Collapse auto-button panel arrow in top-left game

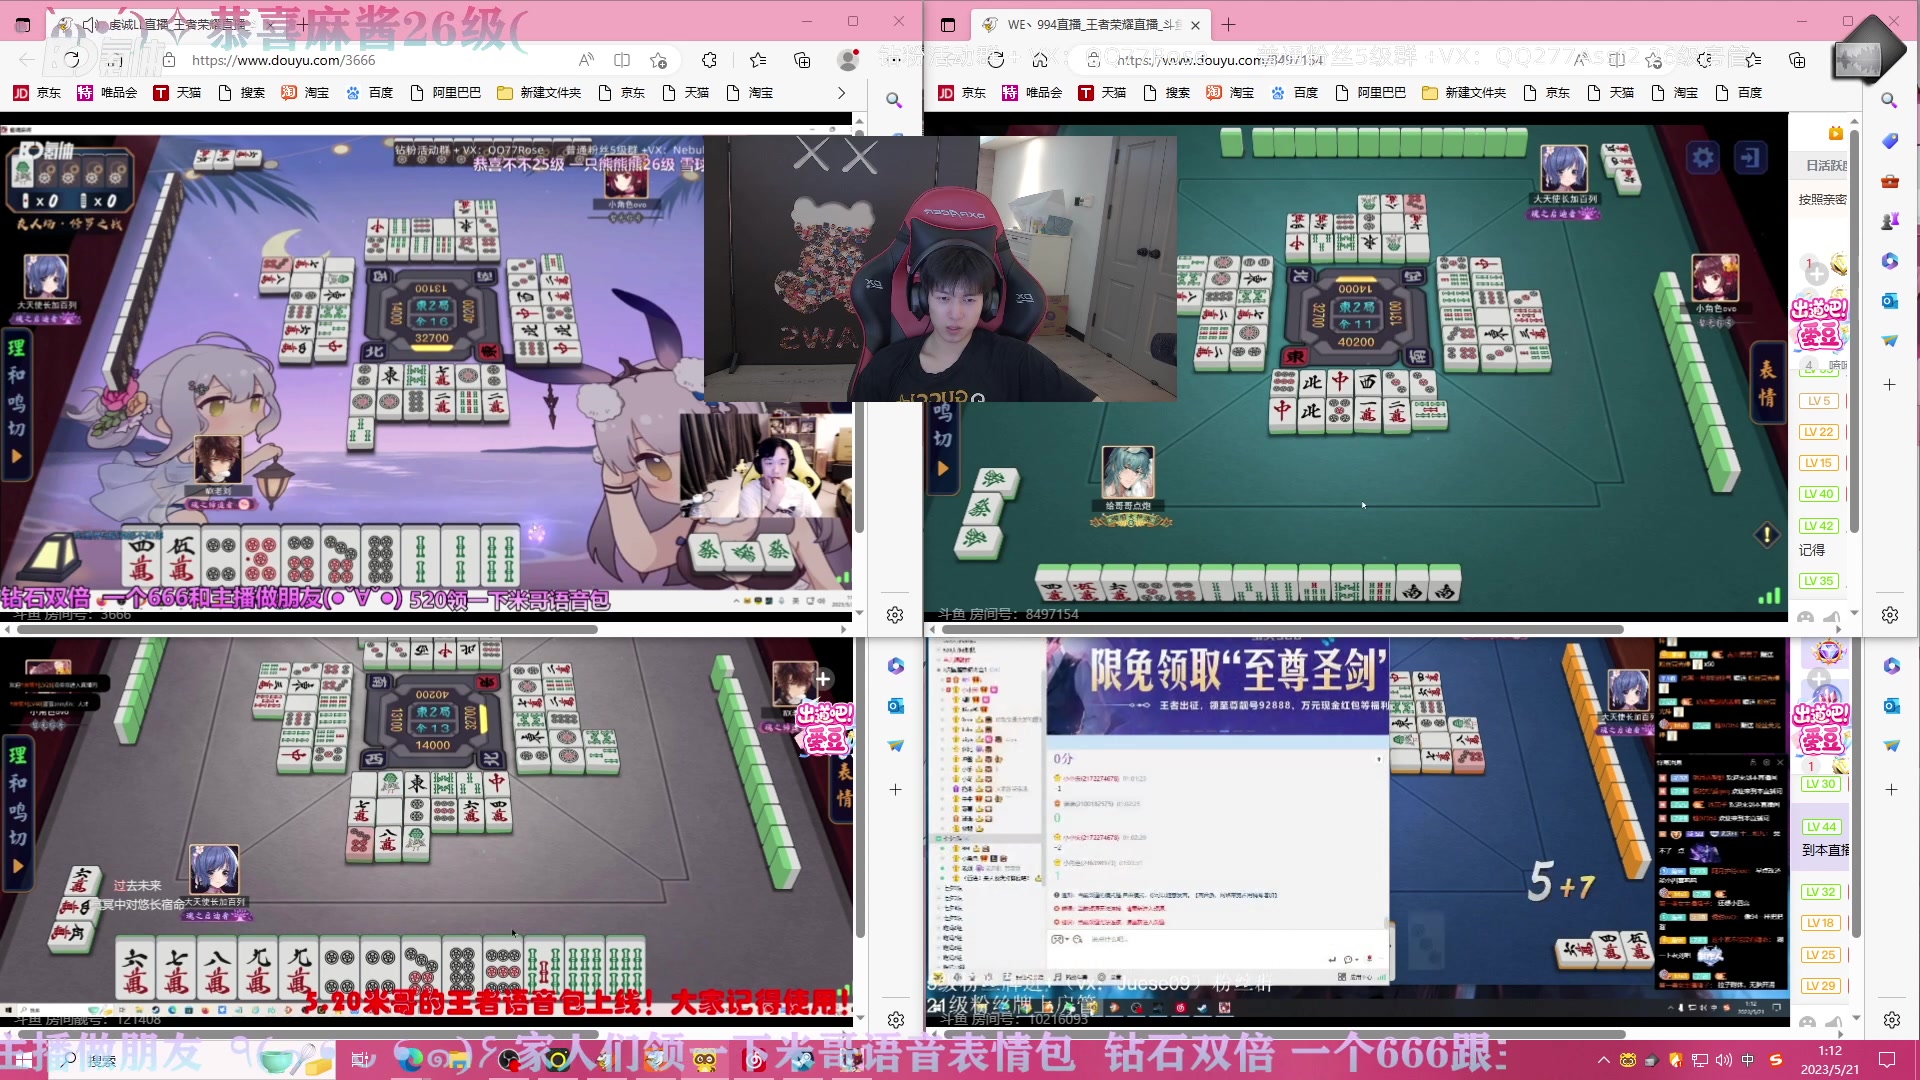coord(17,456)
